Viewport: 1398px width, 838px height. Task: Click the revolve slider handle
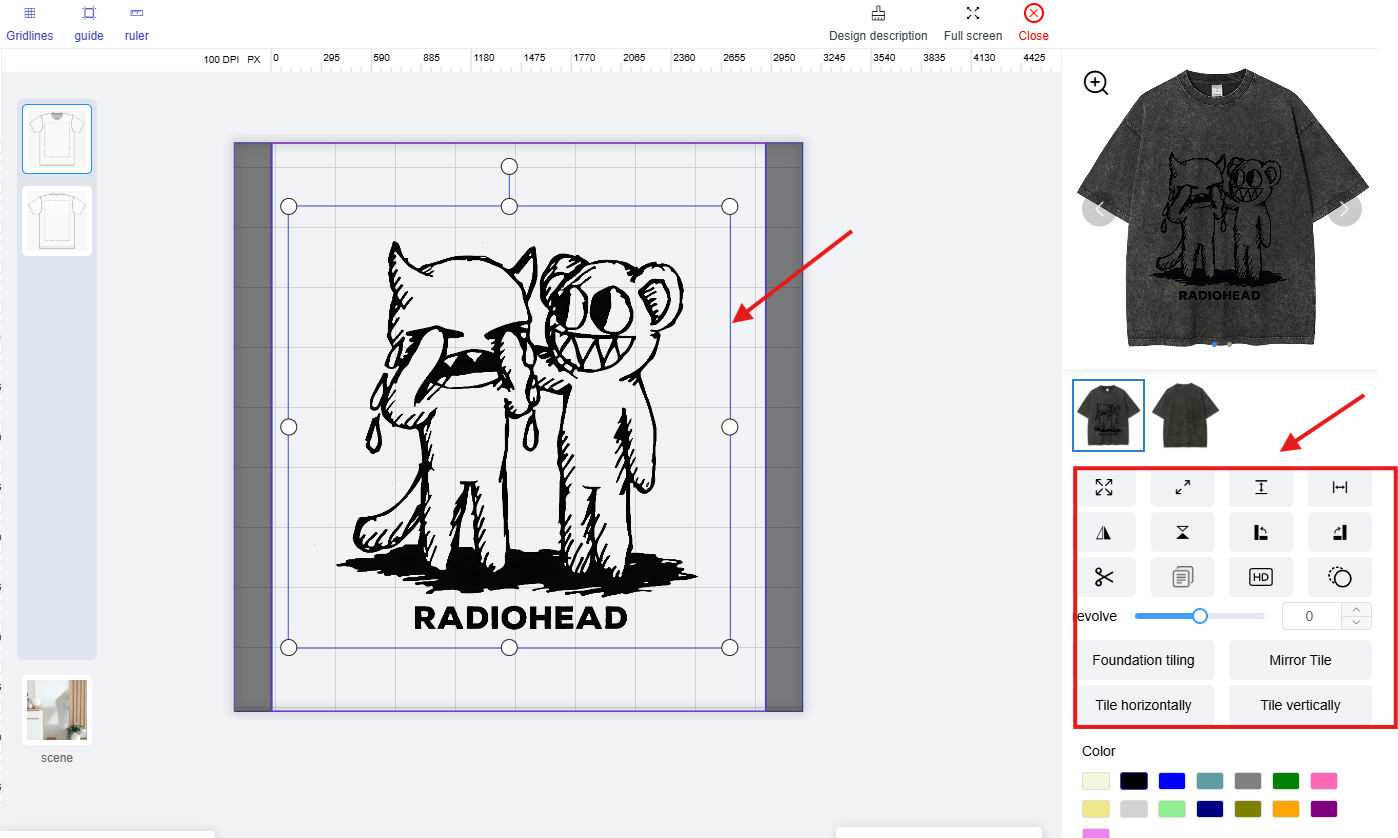pyautogui.click(x=1200, y=616)
